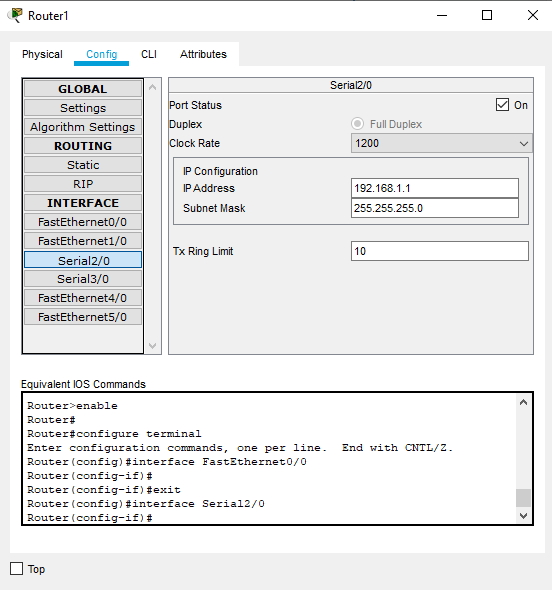Select the FastEthernet4/0 interface

83,298
